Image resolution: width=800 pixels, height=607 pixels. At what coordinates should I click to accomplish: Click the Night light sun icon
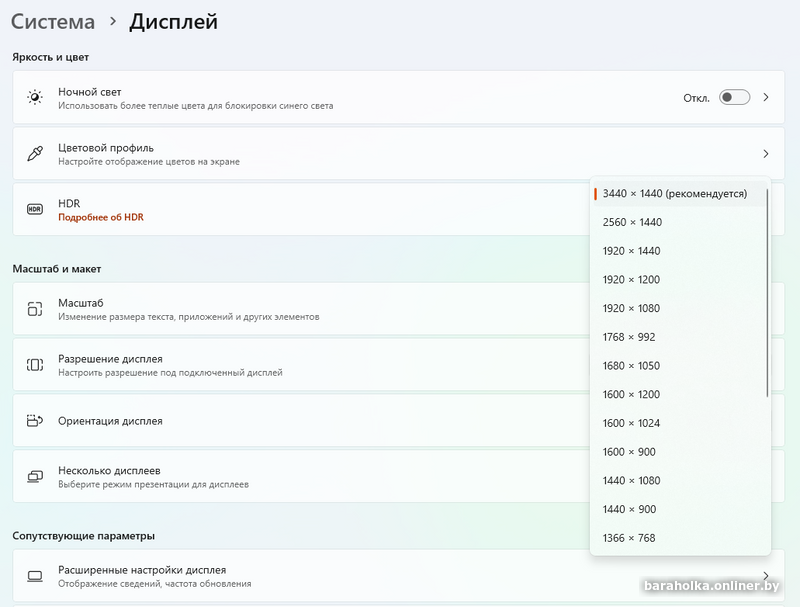point(35,97)
